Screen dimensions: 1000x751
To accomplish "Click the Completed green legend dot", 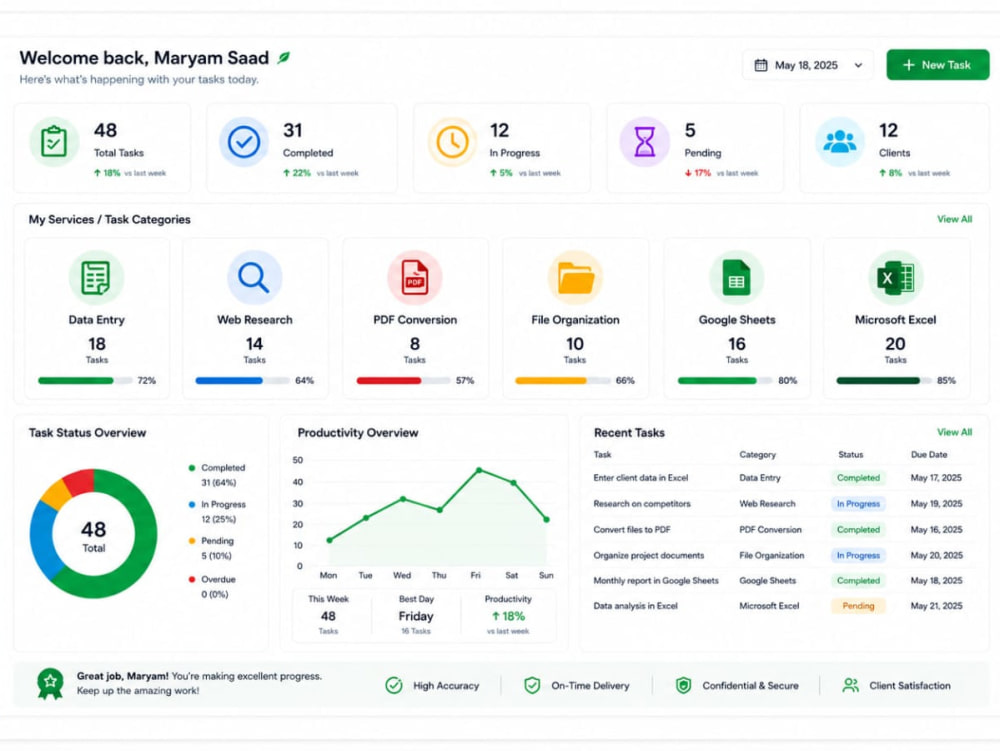I will click(x=192, y=468).
